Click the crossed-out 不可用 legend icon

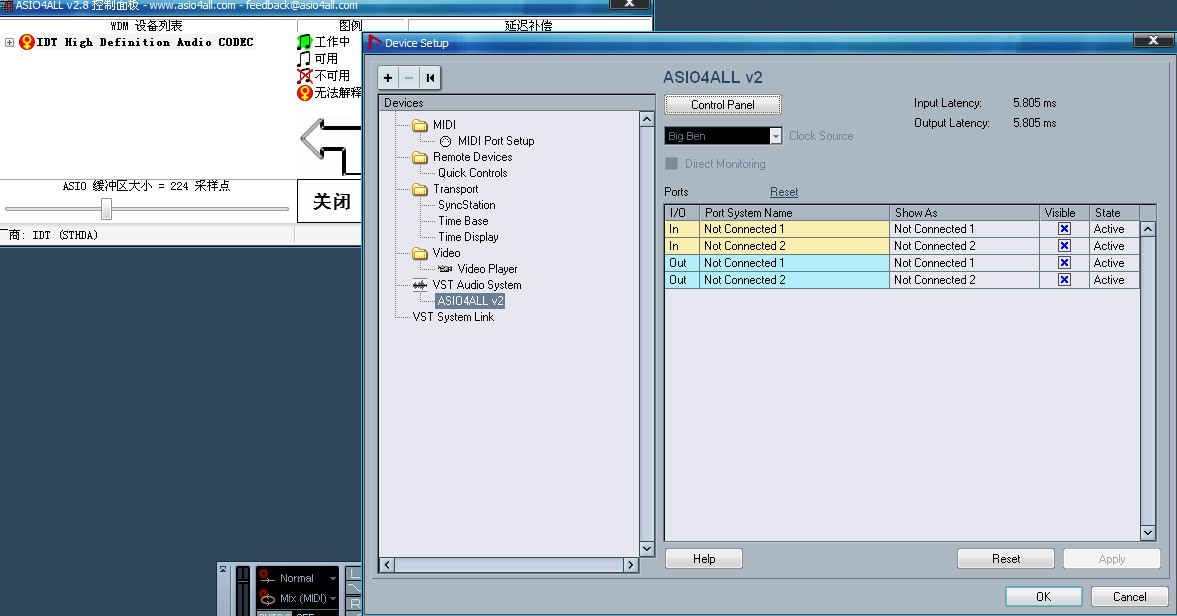(x=304, y=76)
